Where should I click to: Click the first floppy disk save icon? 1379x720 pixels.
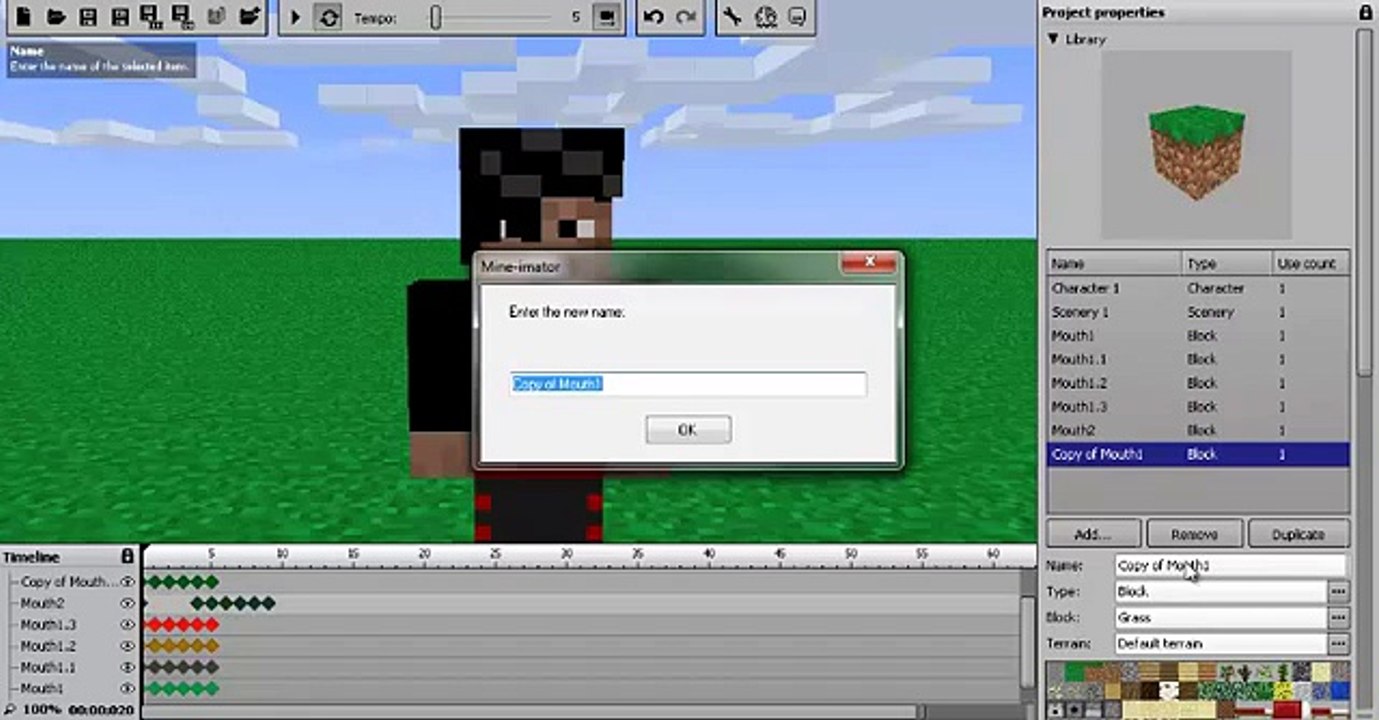(88, 17)
